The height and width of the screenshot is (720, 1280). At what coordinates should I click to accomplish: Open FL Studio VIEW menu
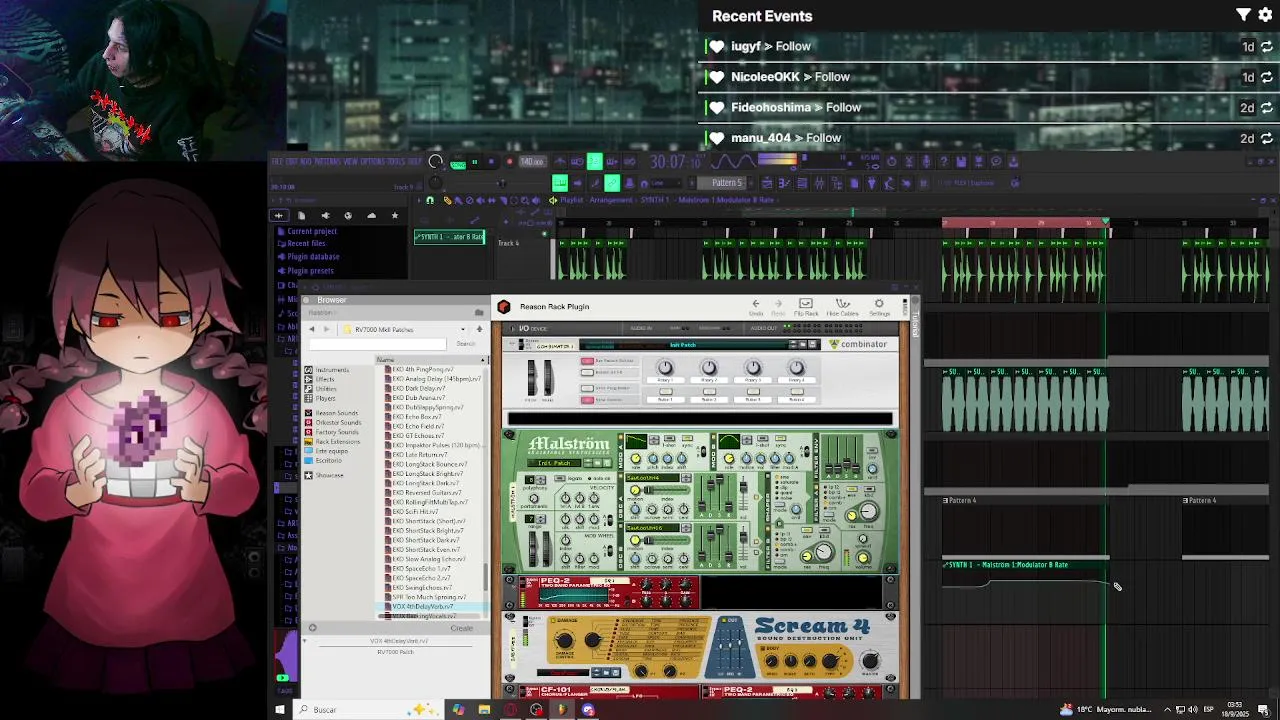point(351,162)
